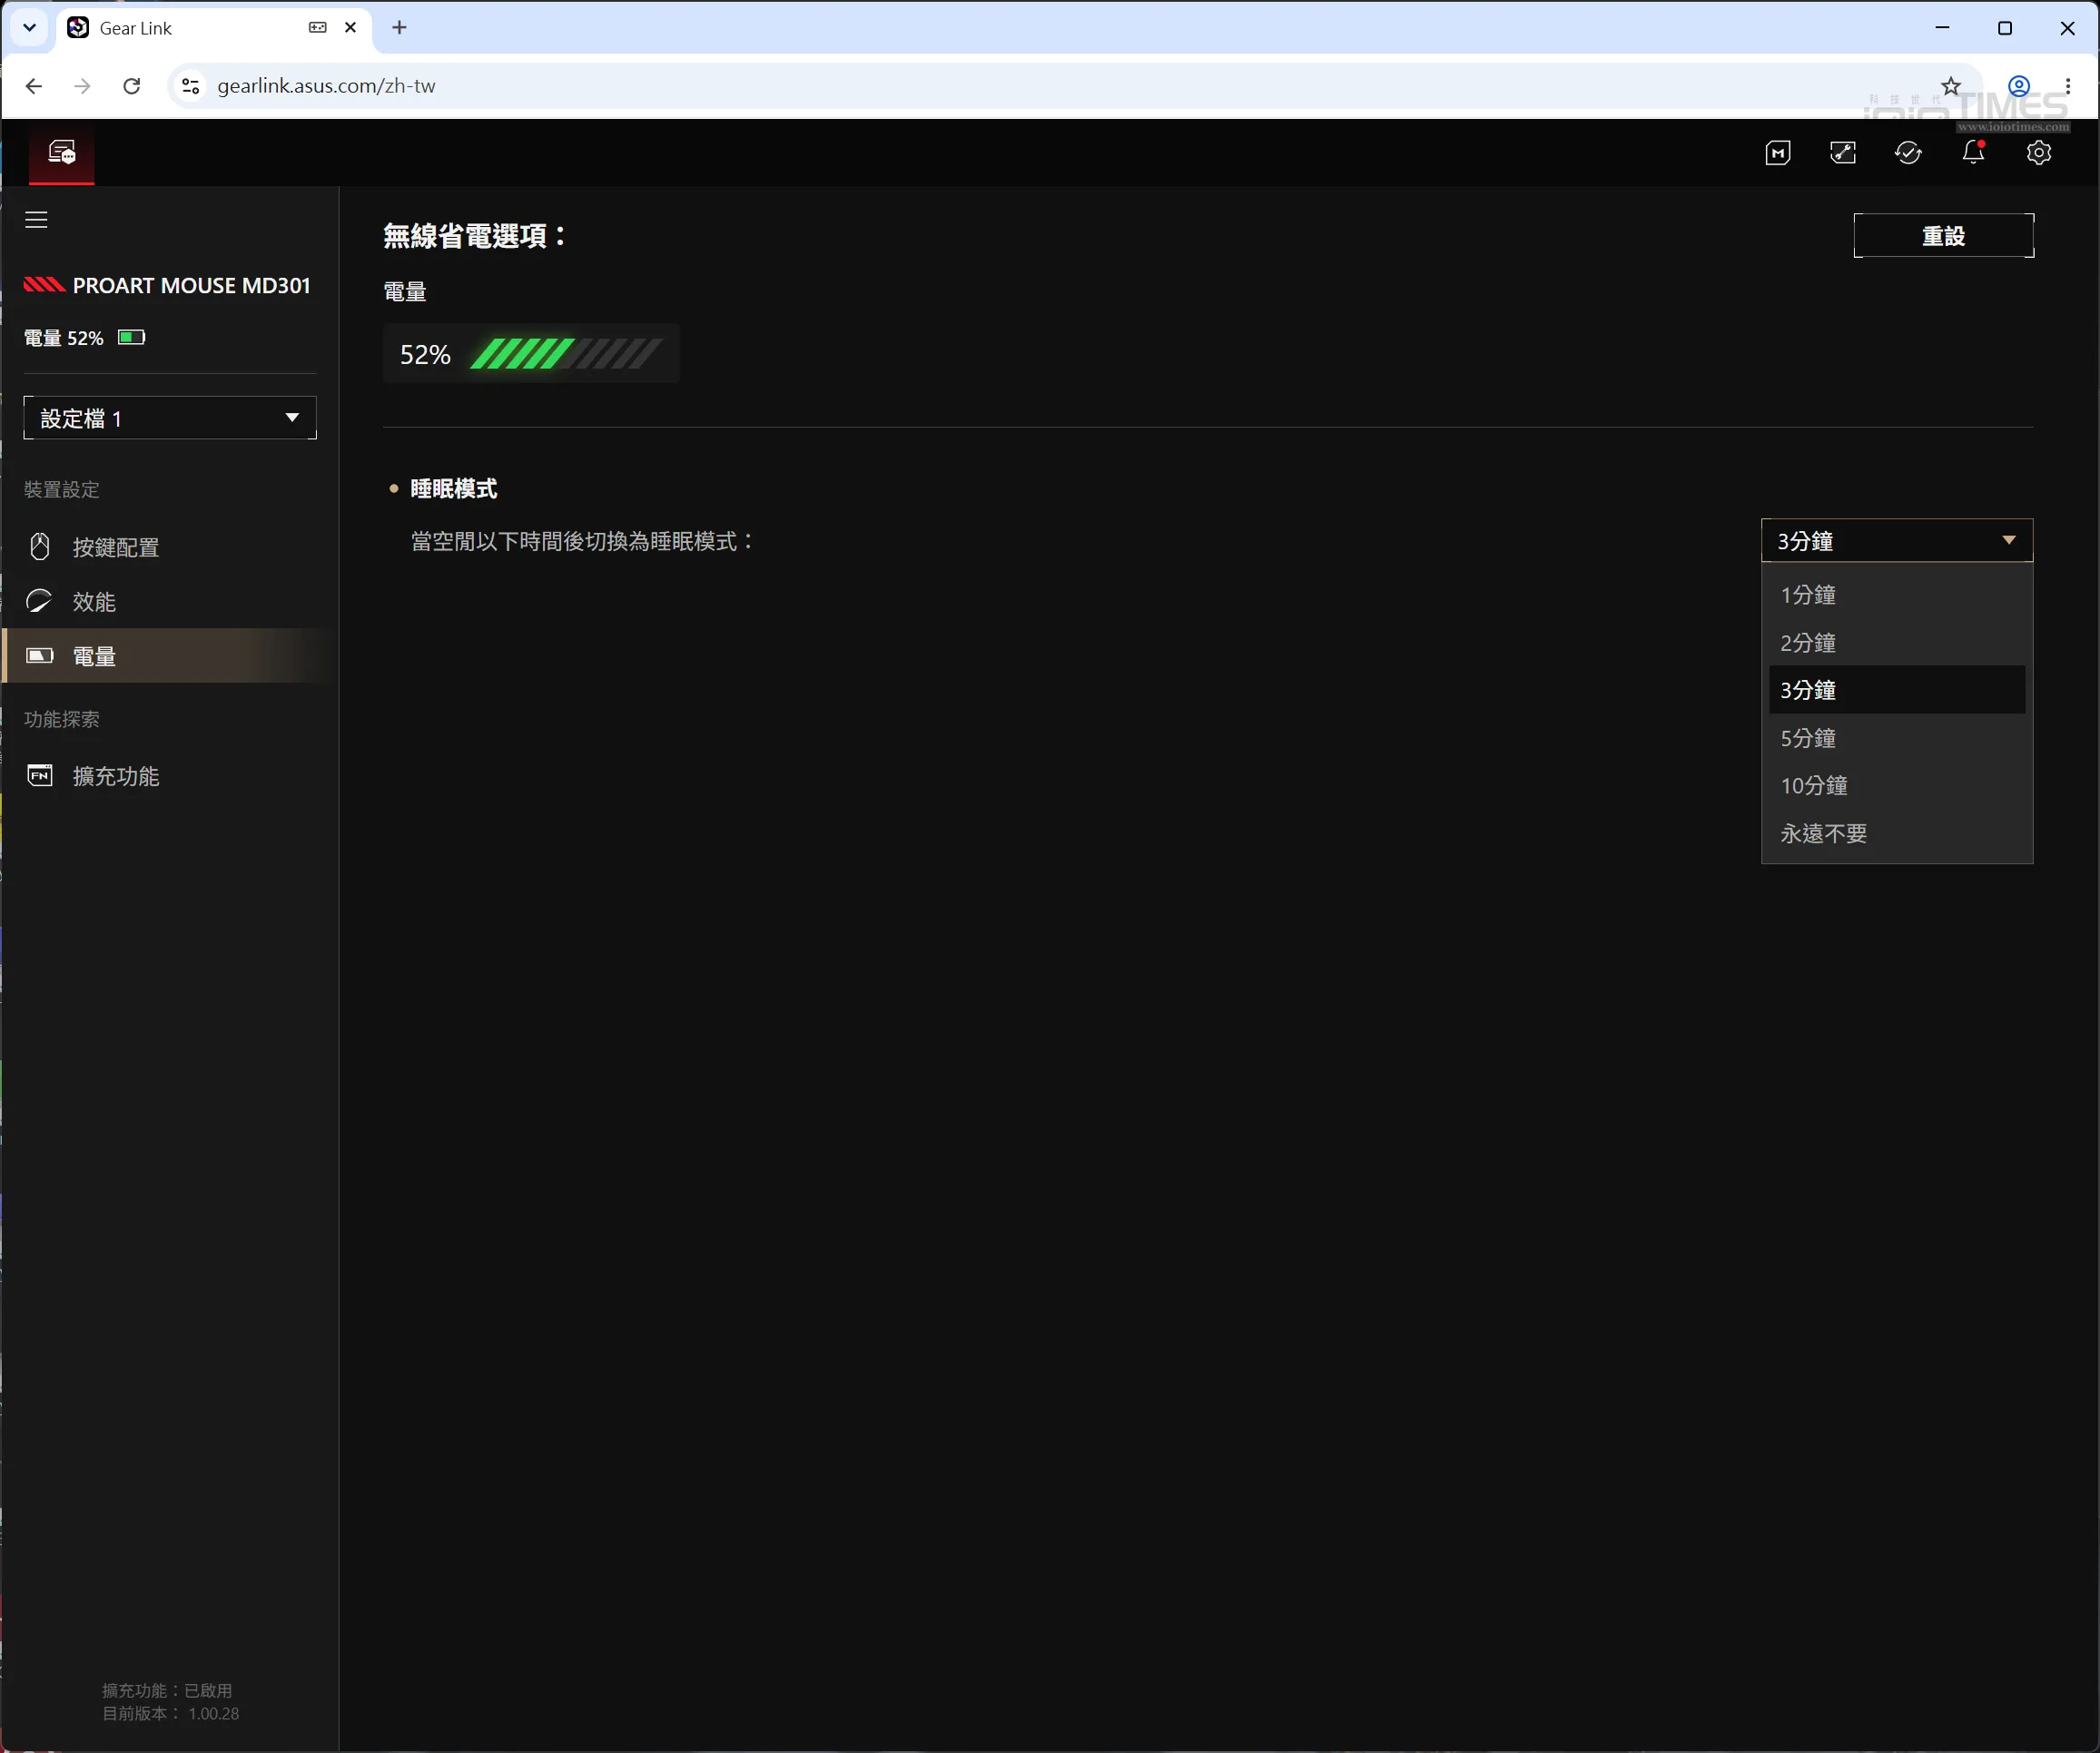
Task: Click the FN icon beside 擴充功能
Action: (x=40, y=776)
